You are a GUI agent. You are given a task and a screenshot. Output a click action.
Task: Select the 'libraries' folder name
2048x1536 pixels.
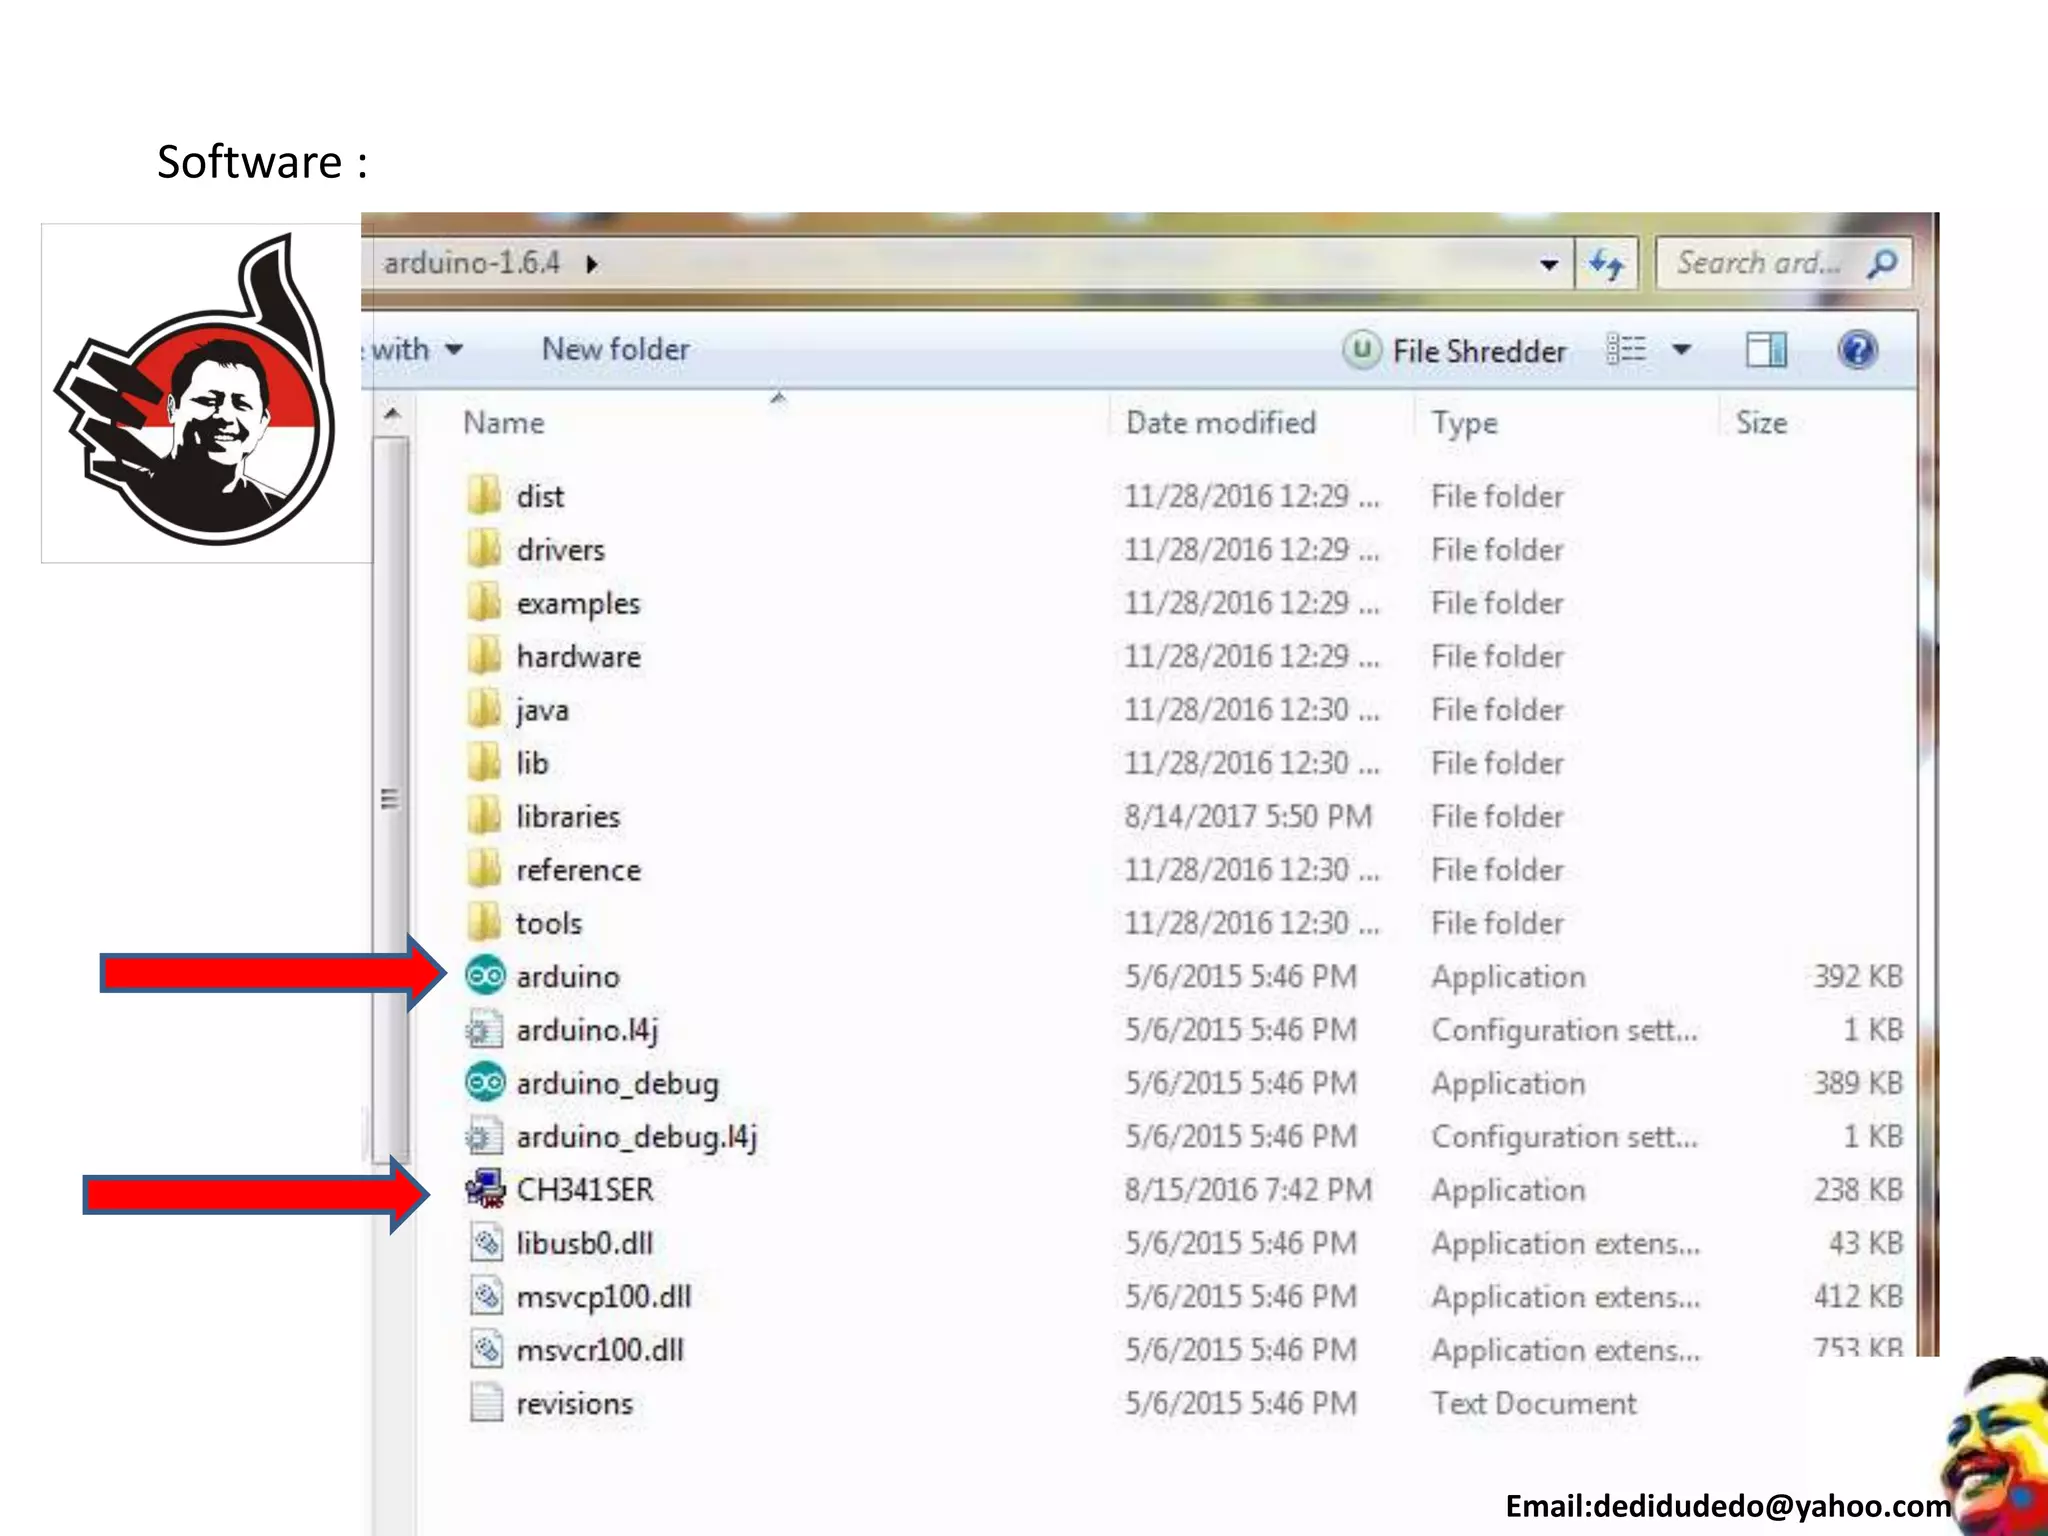[x=568, y=816]
